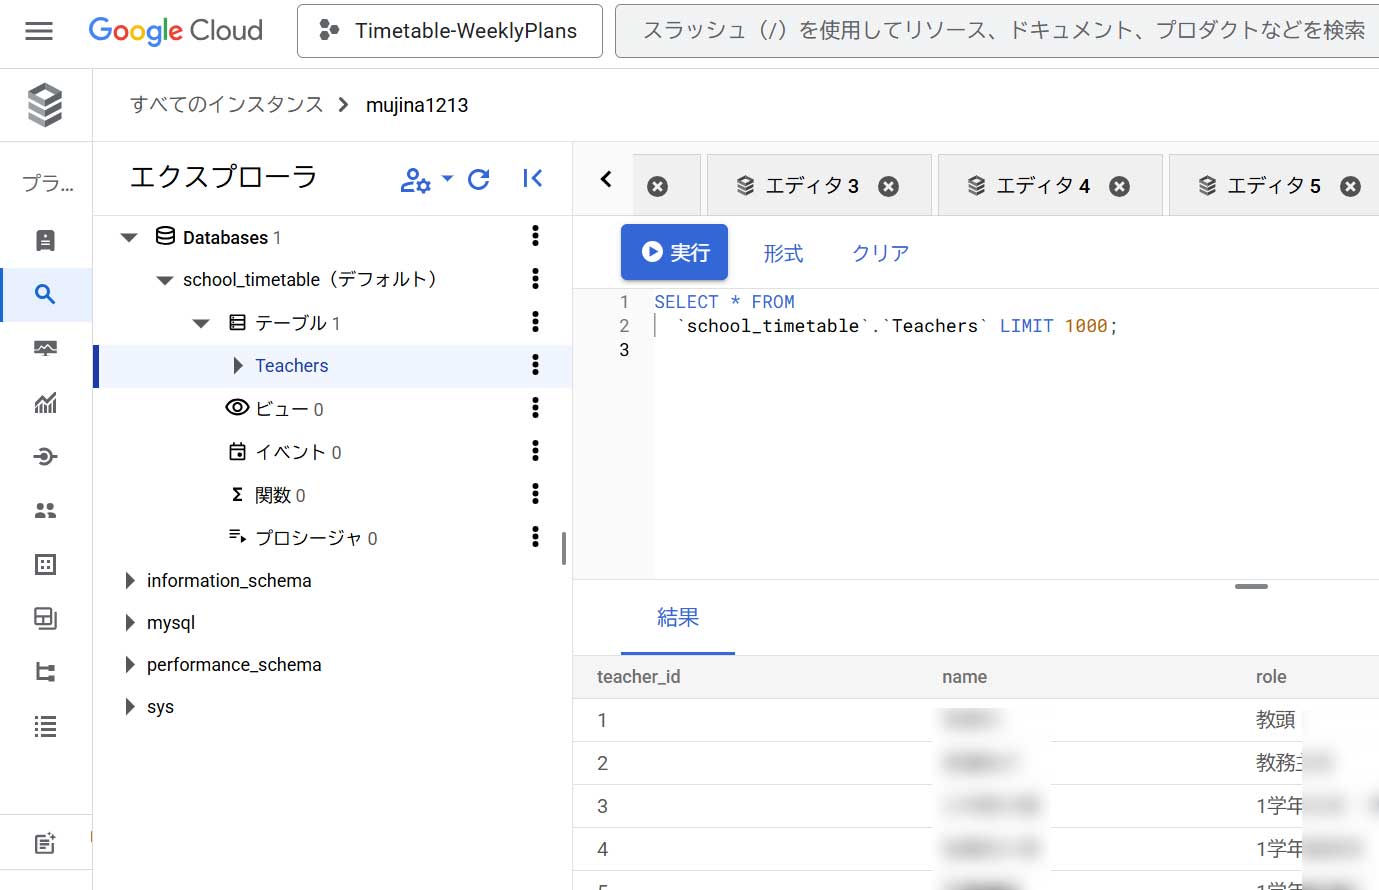The width and height of the screenshot is (1379, 890).
Task: Expand the performance_schema database
Action: pyautogui.click(x=130, y=665)
